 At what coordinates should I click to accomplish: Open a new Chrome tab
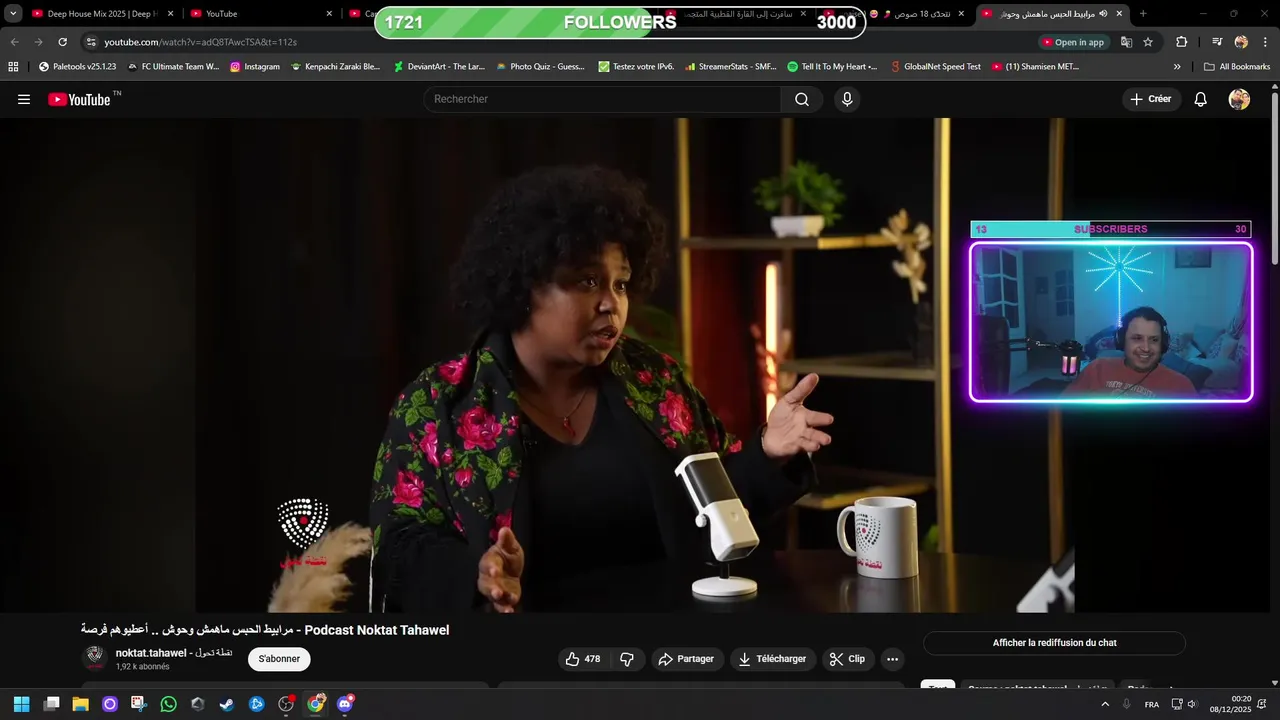click(x=1143, y=14)
